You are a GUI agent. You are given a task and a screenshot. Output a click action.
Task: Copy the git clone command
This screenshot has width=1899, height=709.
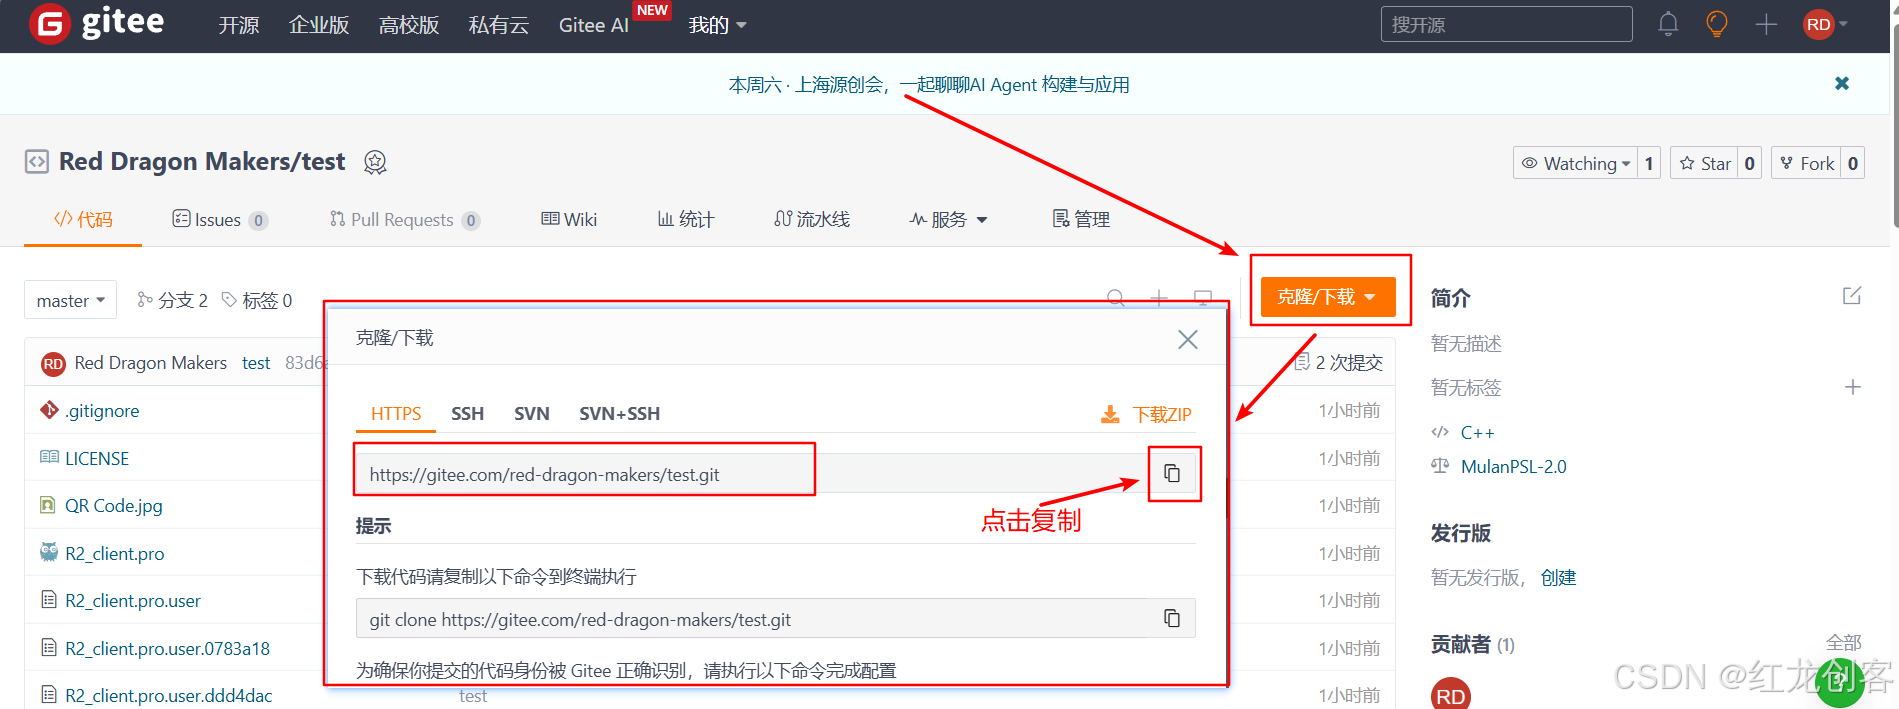pos(1172,618)
